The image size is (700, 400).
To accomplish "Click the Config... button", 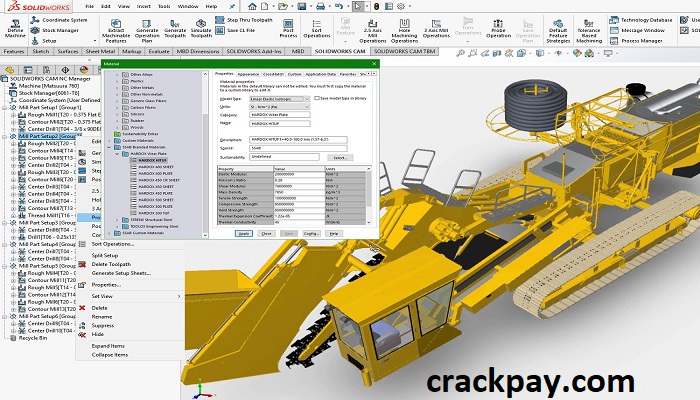I will click(x=311, y=233).
